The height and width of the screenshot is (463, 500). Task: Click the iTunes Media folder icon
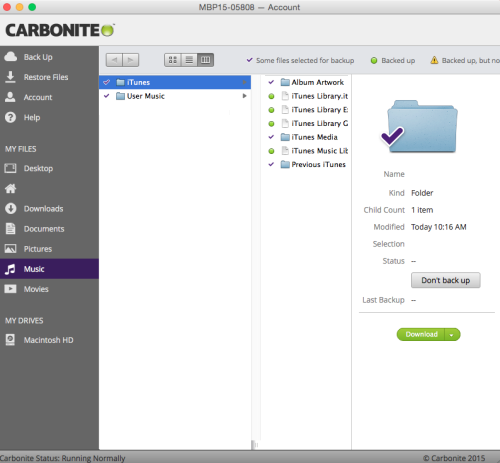click(285, 137)
